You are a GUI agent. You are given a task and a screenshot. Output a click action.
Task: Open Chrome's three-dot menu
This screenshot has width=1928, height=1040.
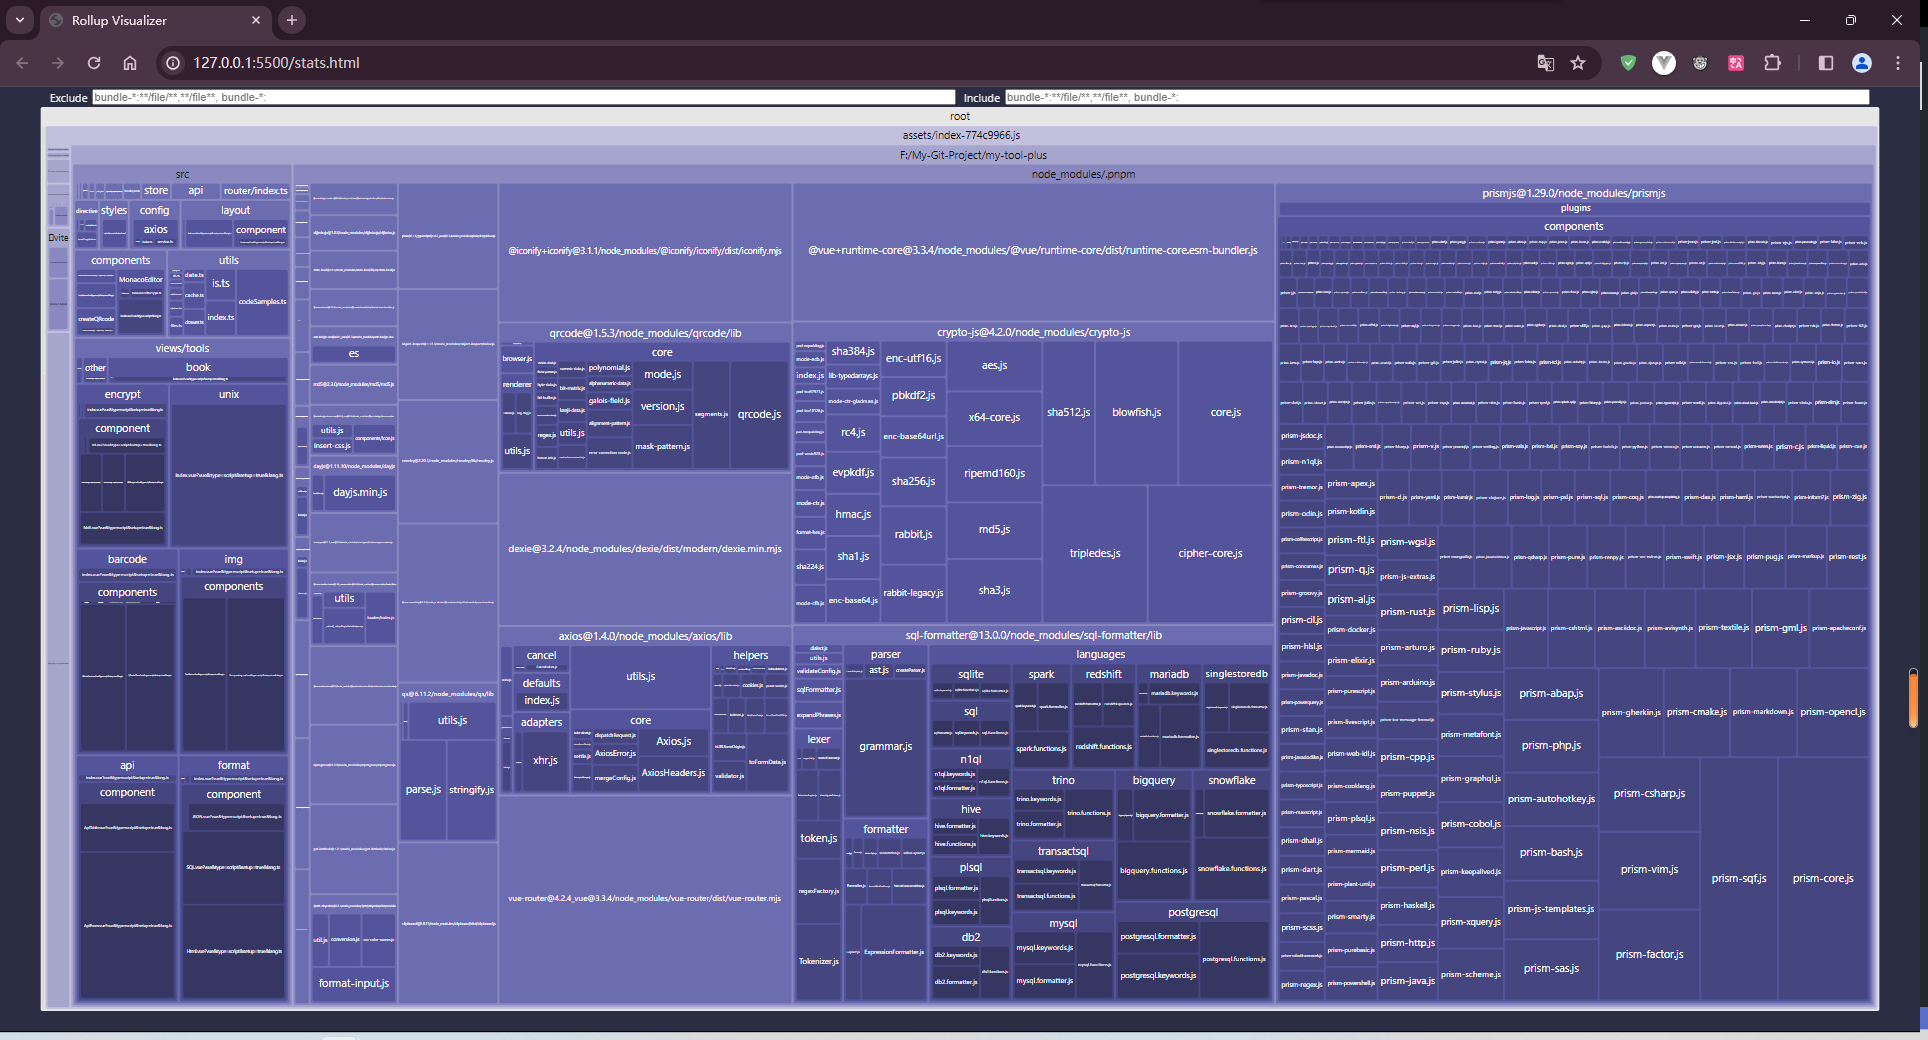click(1898, 63)
